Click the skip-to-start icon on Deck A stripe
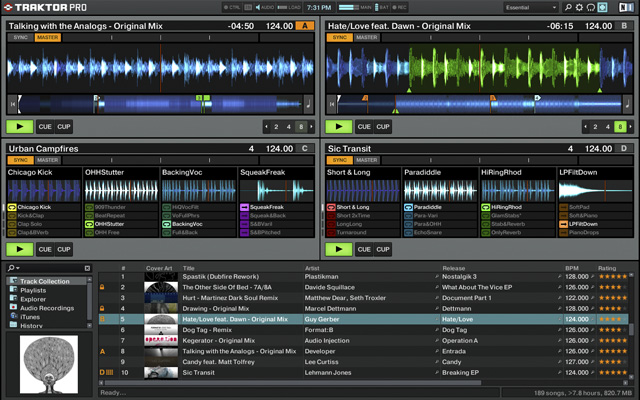The image size is (640, 400). click(x=13, y=102)
